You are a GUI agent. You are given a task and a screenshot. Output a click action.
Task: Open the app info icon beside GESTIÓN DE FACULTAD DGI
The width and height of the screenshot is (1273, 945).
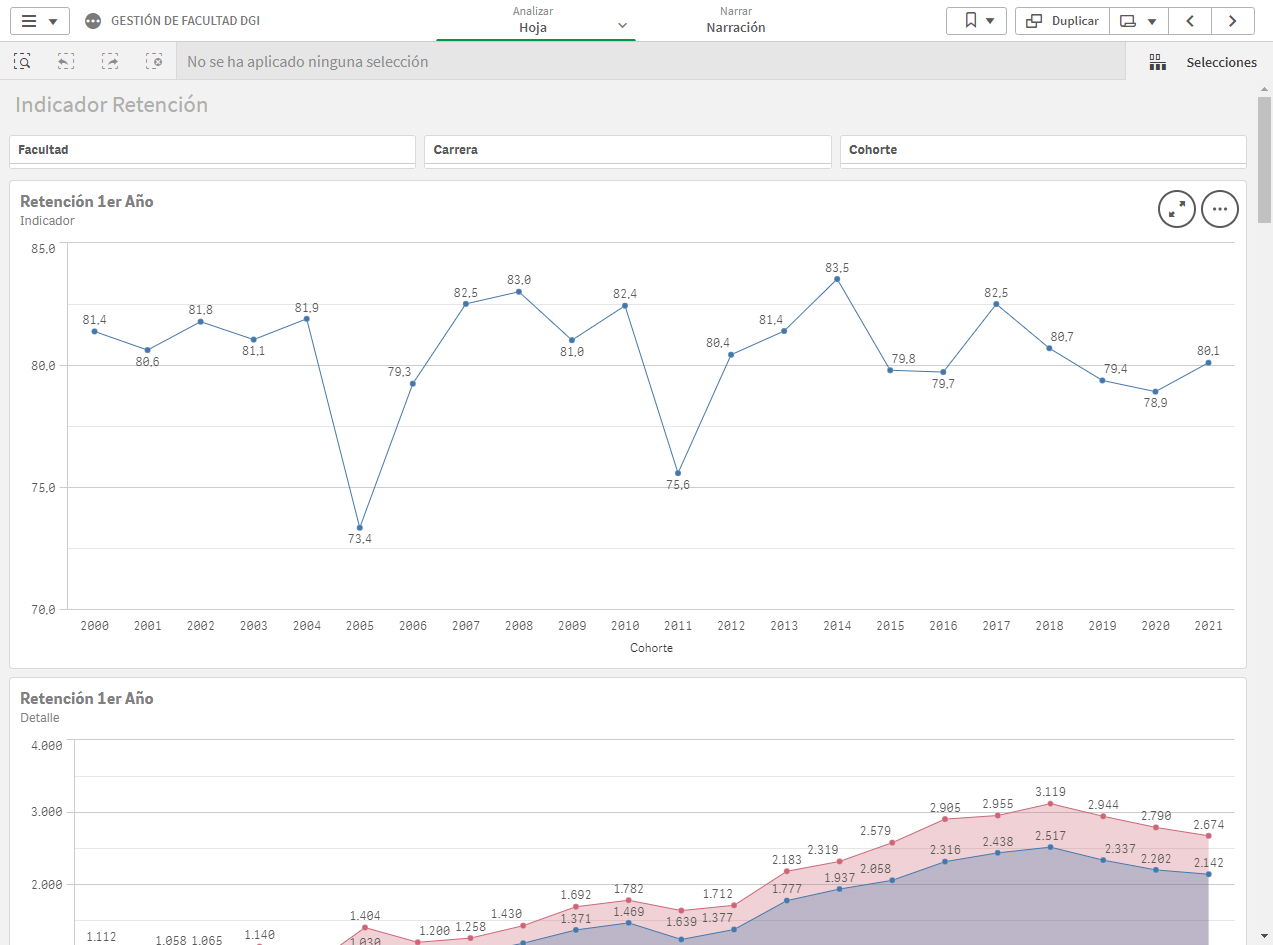coord(93,21)
